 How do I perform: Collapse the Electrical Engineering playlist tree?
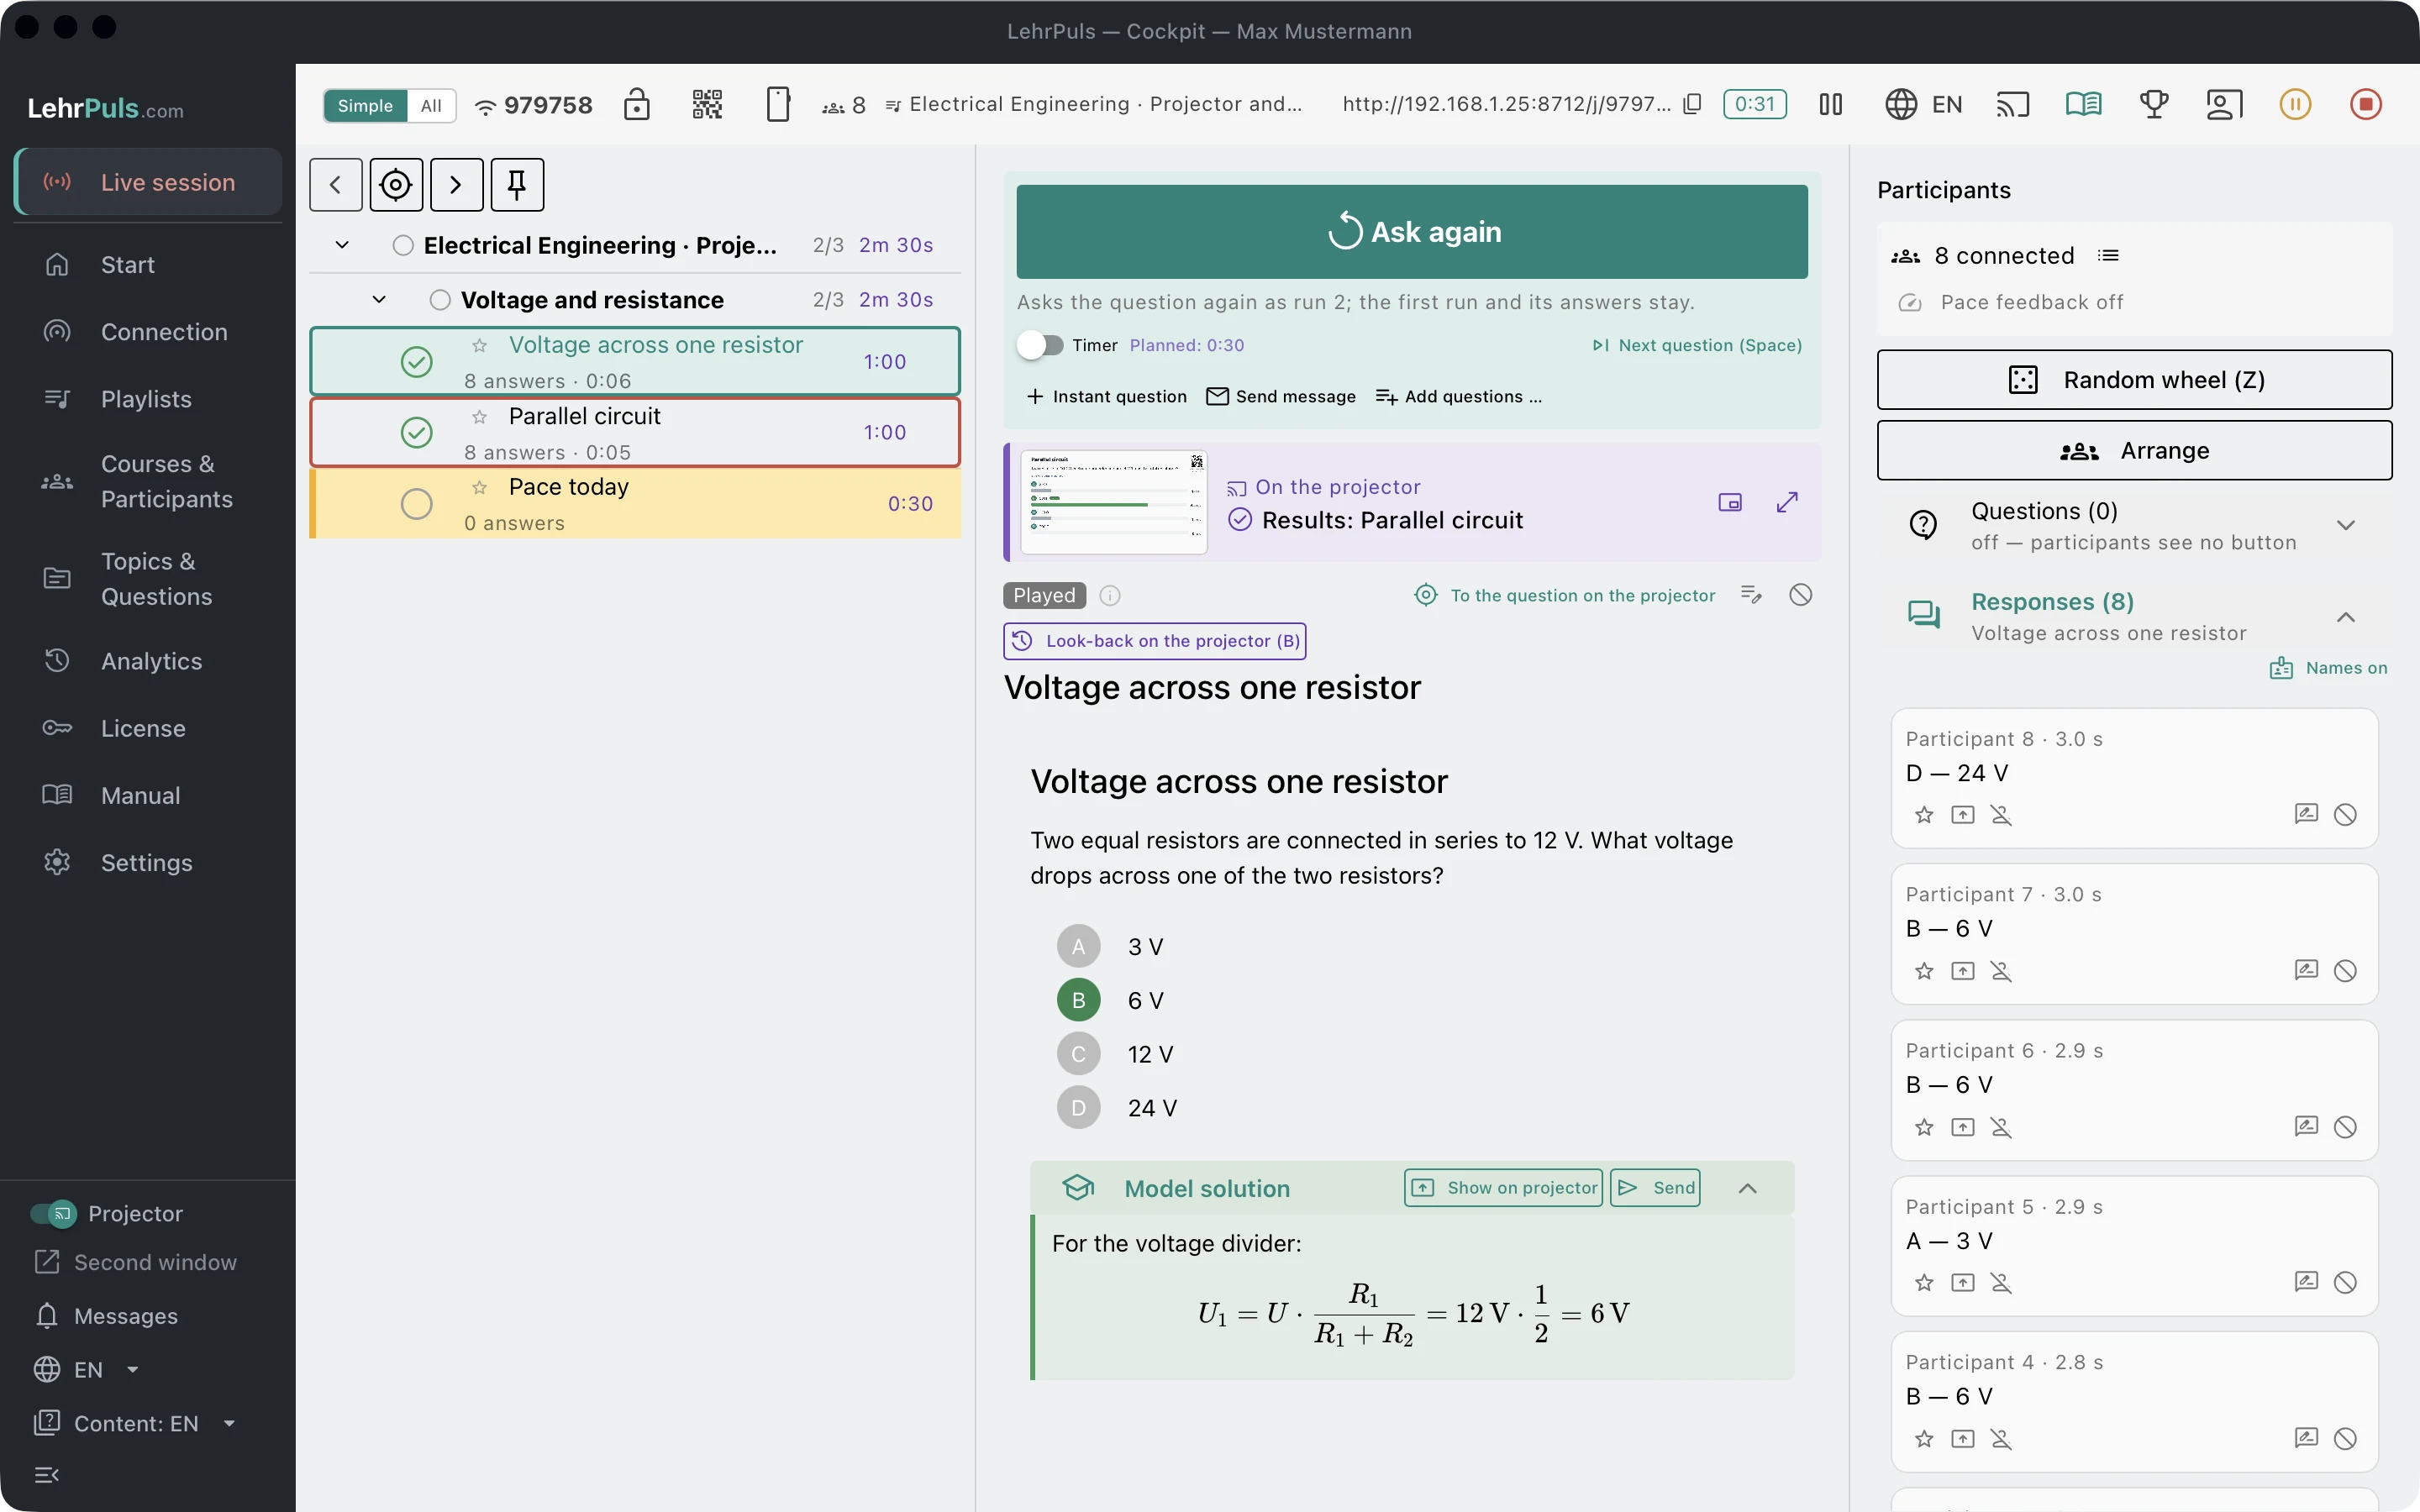click(x=342, y=246)
